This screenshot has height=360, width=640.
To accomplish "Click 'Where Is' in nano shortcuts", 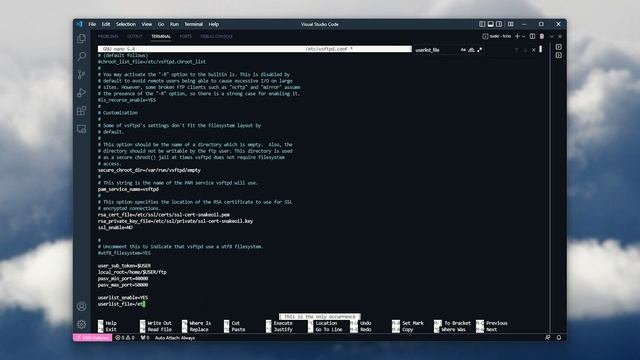I will [200, 323].
